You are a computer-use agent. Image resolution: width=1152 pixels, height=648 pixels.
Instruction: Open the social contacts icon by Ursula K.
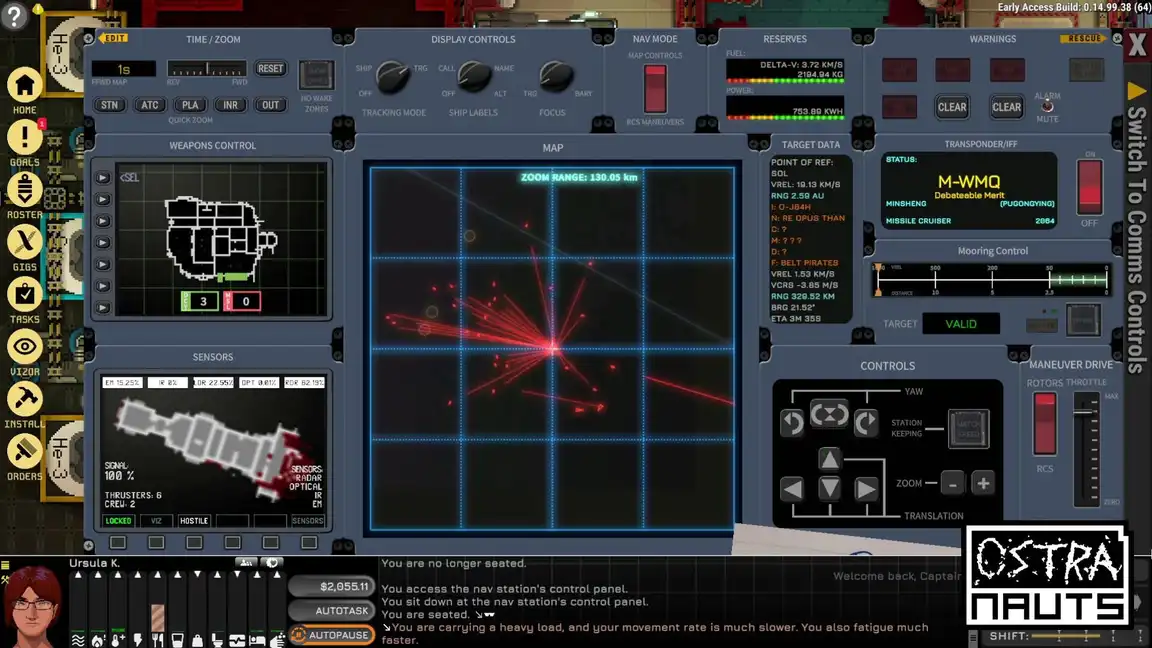tap(246, 562)
